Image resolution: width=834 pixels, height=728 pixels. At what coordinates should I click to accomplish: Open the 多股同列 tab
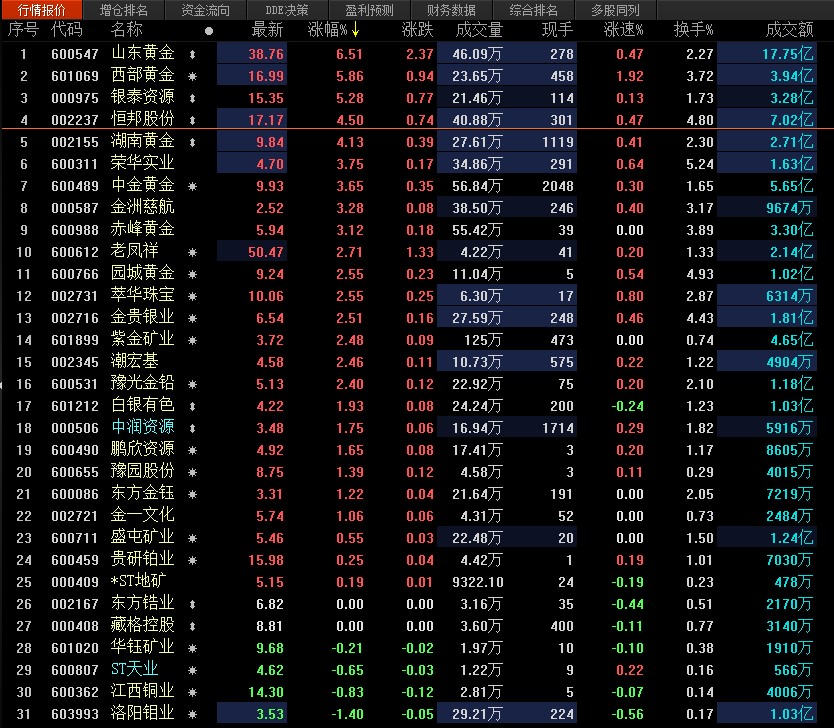pyautogui.click(x=615, y=10)
